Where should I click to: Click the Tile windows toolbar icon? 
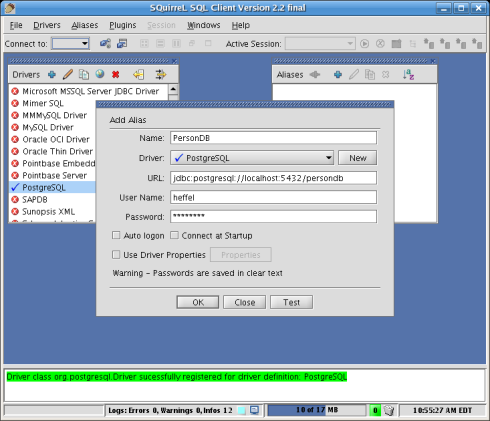click(x=144, y=43)
